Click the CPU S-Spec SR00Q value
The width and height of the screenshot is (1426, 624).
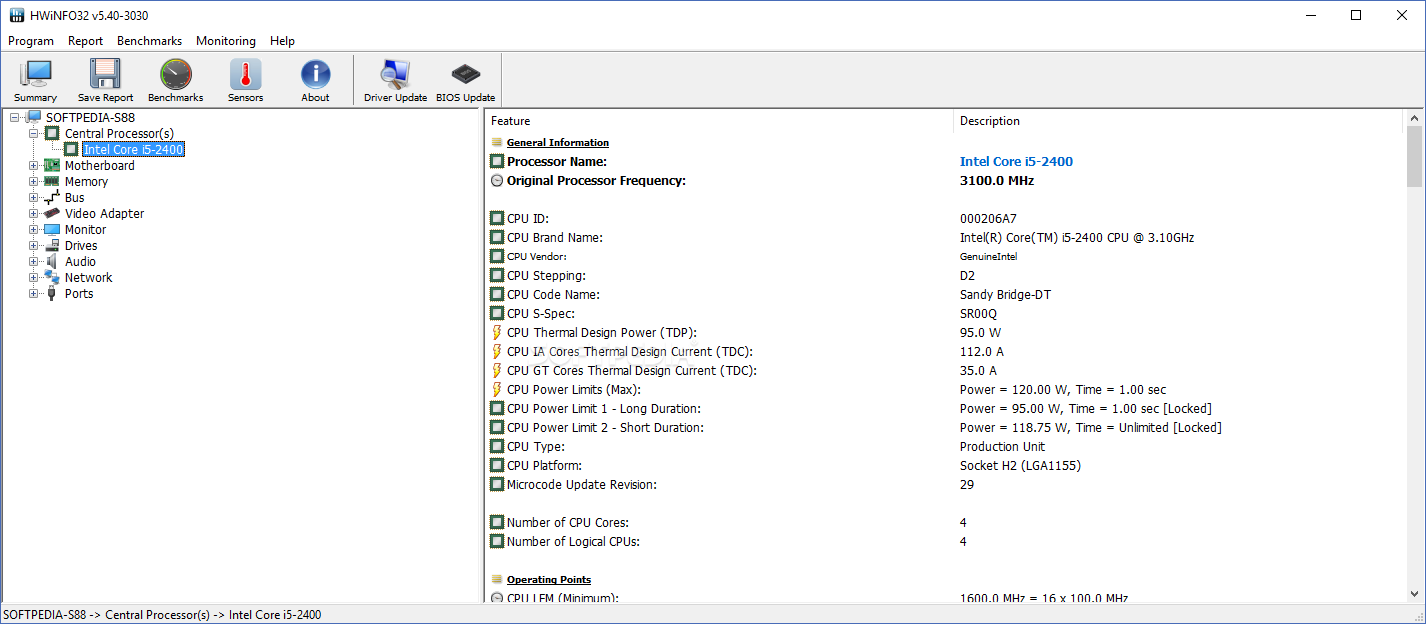coord(980,313)
